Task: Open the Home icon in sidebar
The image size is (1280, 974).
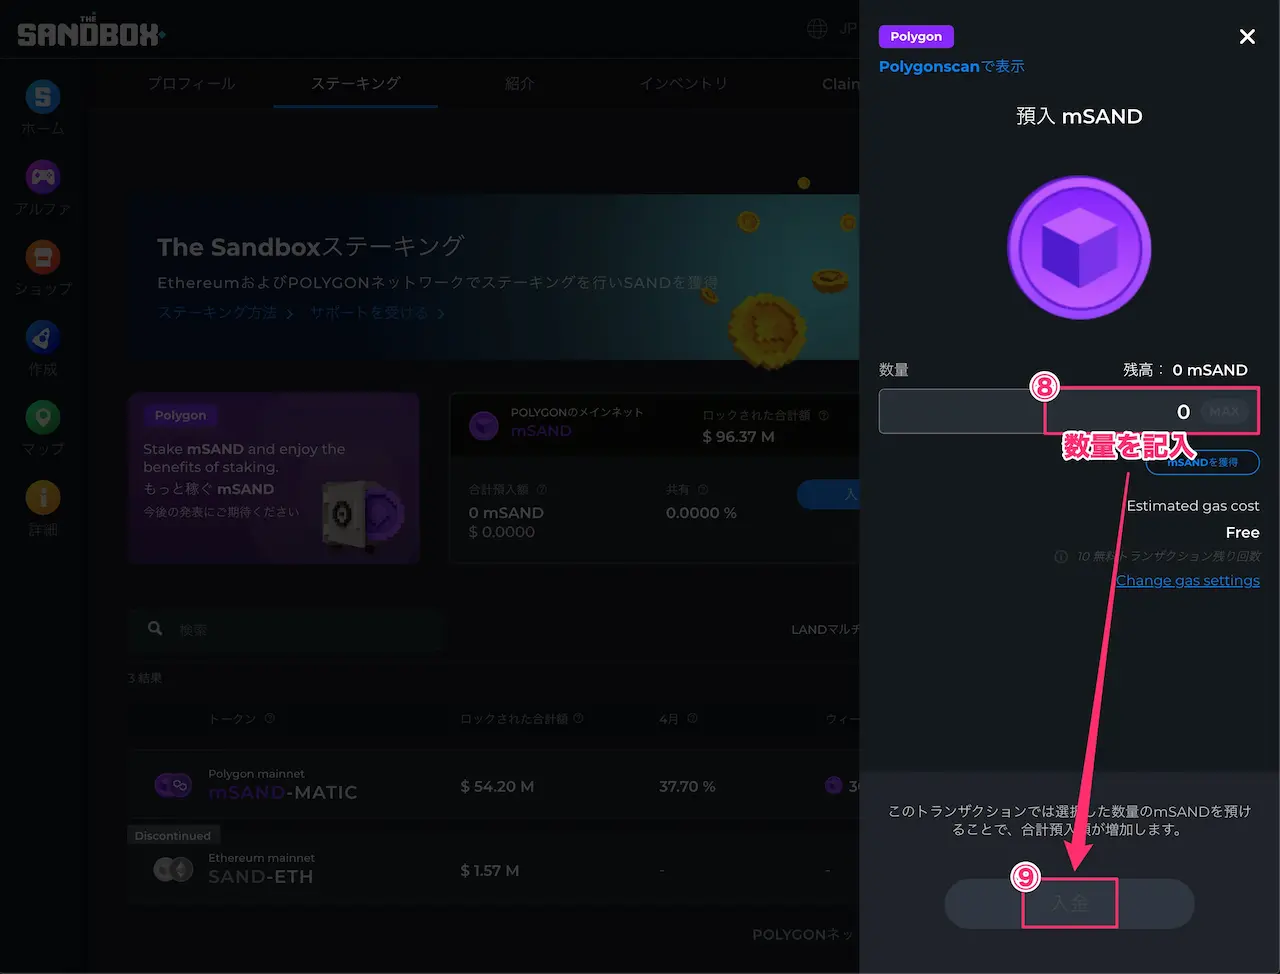Action: pyautogui.click(x=42, y=96)
